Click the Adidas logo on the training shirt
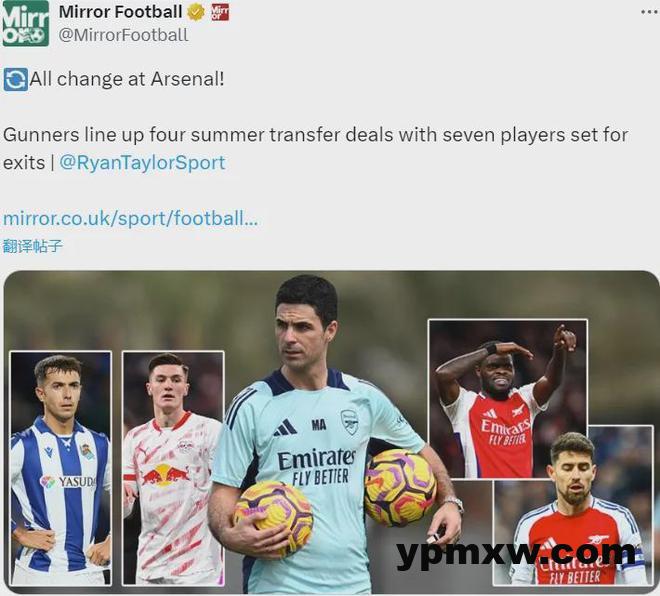 pyautogui.click(x=285, y=427)
